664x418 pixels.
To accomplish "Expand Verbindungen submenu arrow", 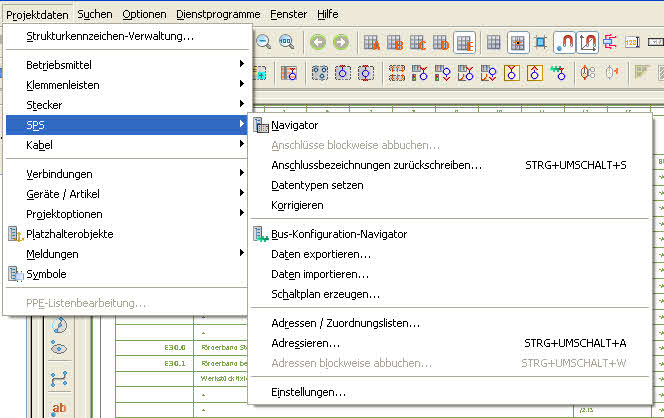I will point(241,172).
